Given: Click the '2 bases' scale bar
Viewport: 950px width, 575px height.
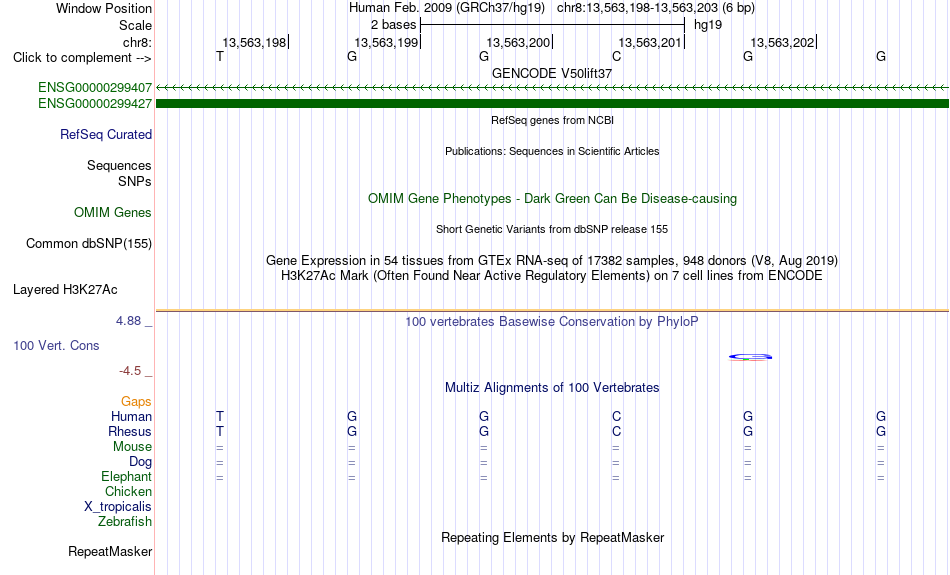Looking at the screenshot, I should click(552, 25).
